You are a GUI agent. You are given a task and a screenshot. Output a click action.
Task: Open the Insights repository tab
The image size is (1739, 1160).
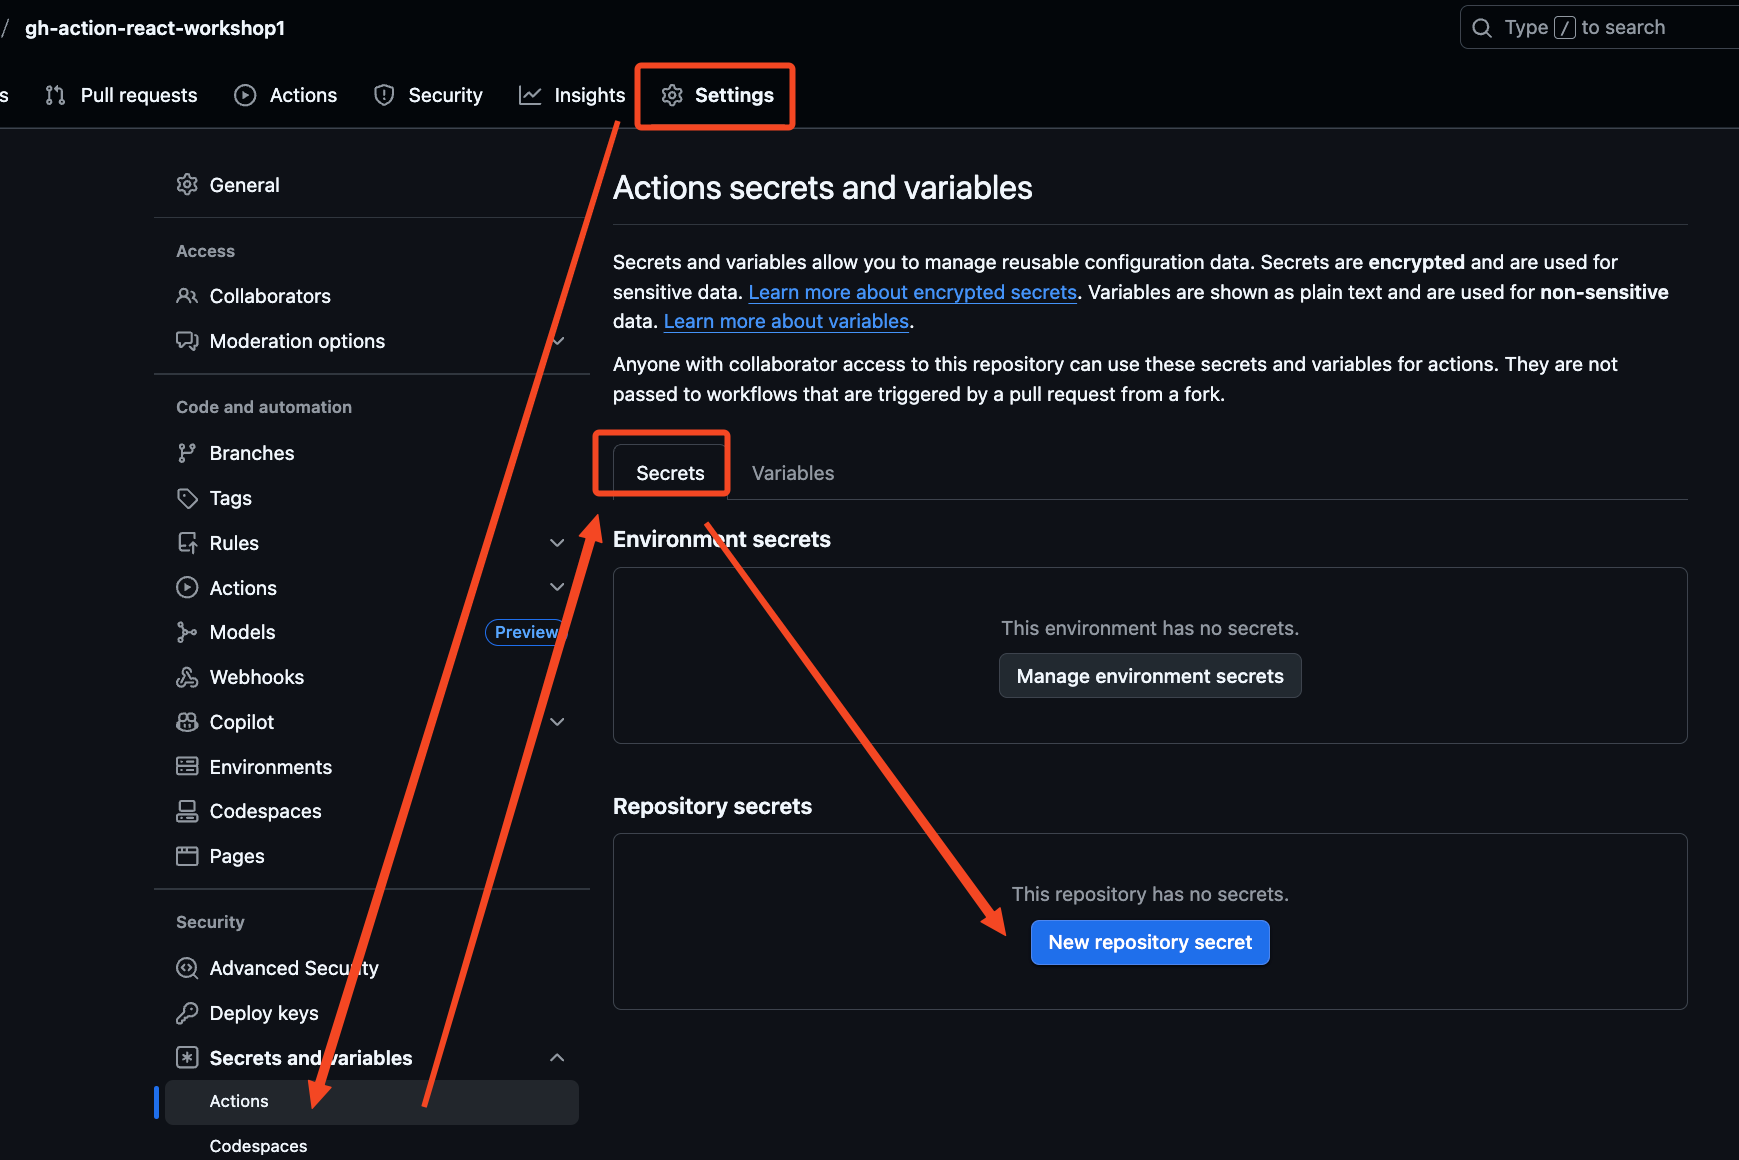(572, 95)
